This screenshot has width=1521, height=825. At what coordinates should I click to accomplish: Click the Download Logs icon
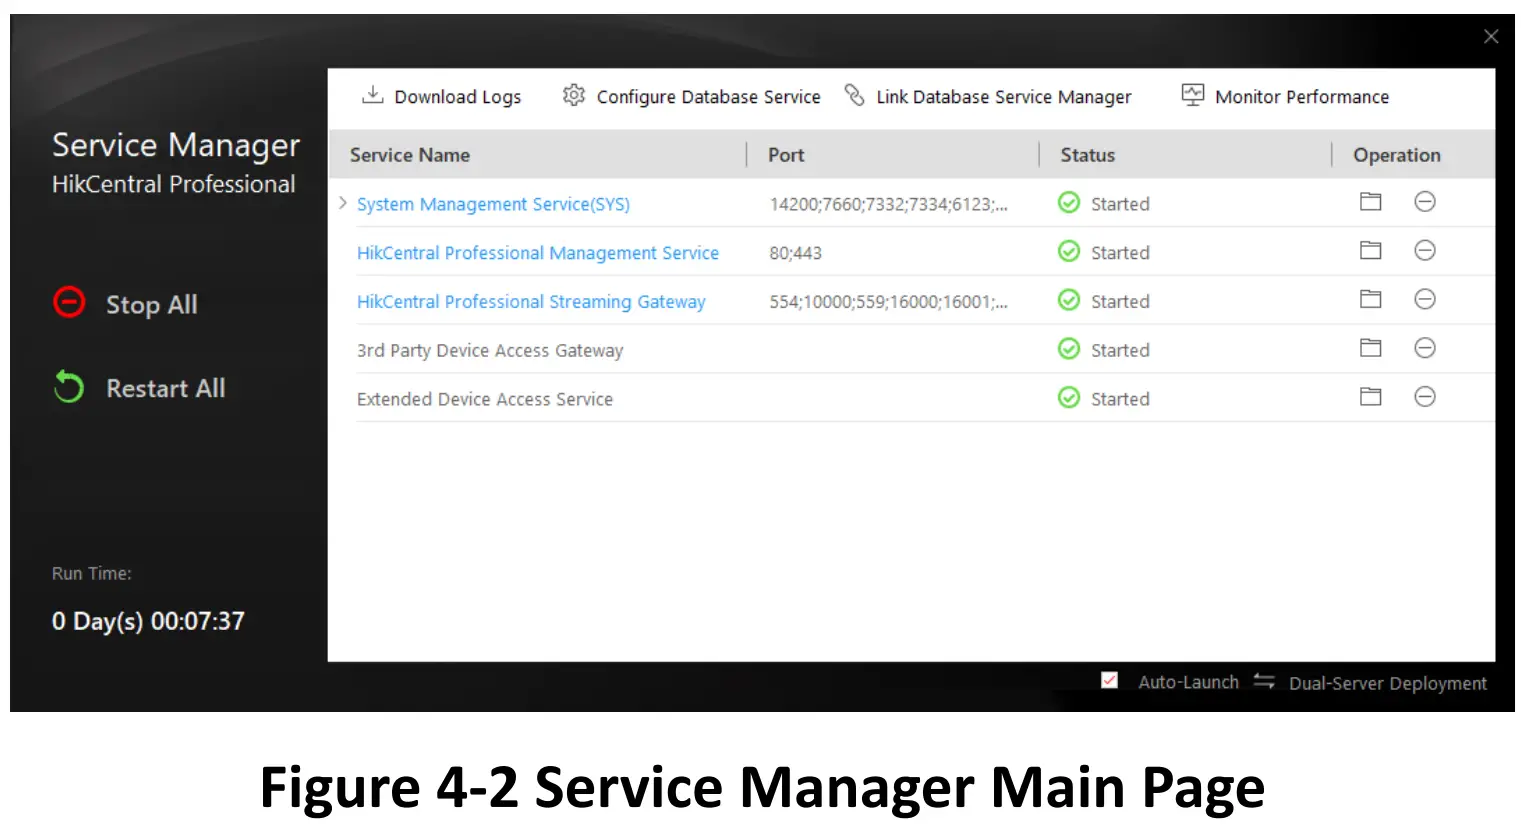(372, 95)
